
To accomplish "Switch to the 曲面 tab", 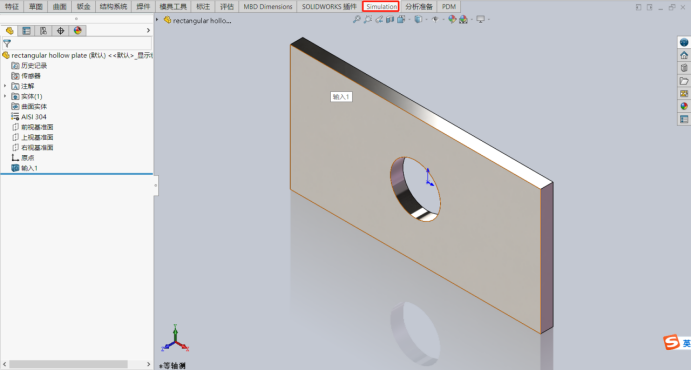I will tap(60, 6).
